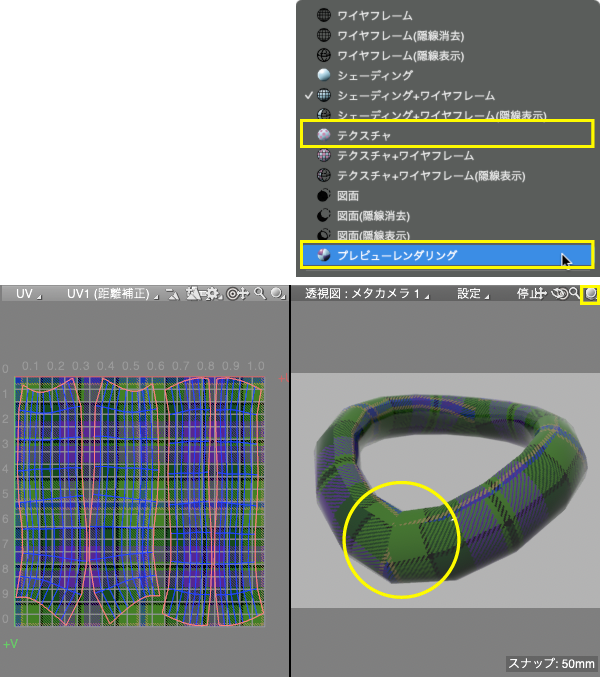The image size is (600, 677).
Task: Click magnifier zoom icon in perspective view toolbar
Action: click(574, 294)
